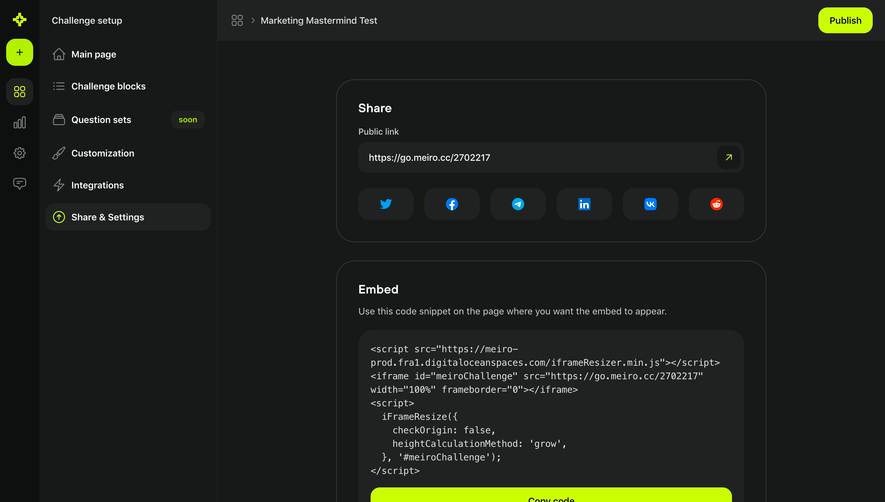
Task: Select Question sets menu item
Action: (x=128, y=120)
